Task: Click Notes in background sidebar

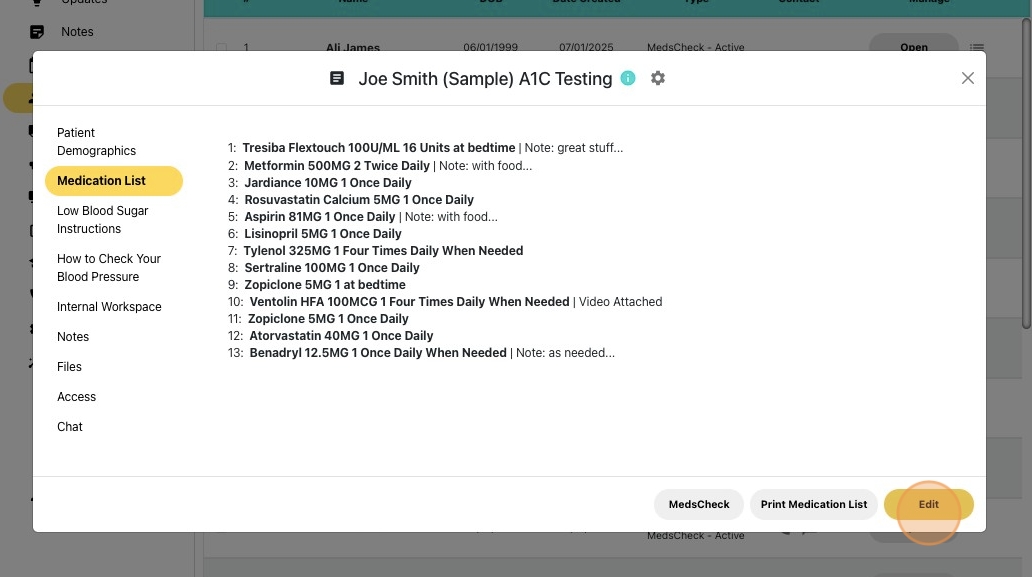Action: (x=77, y=32)
